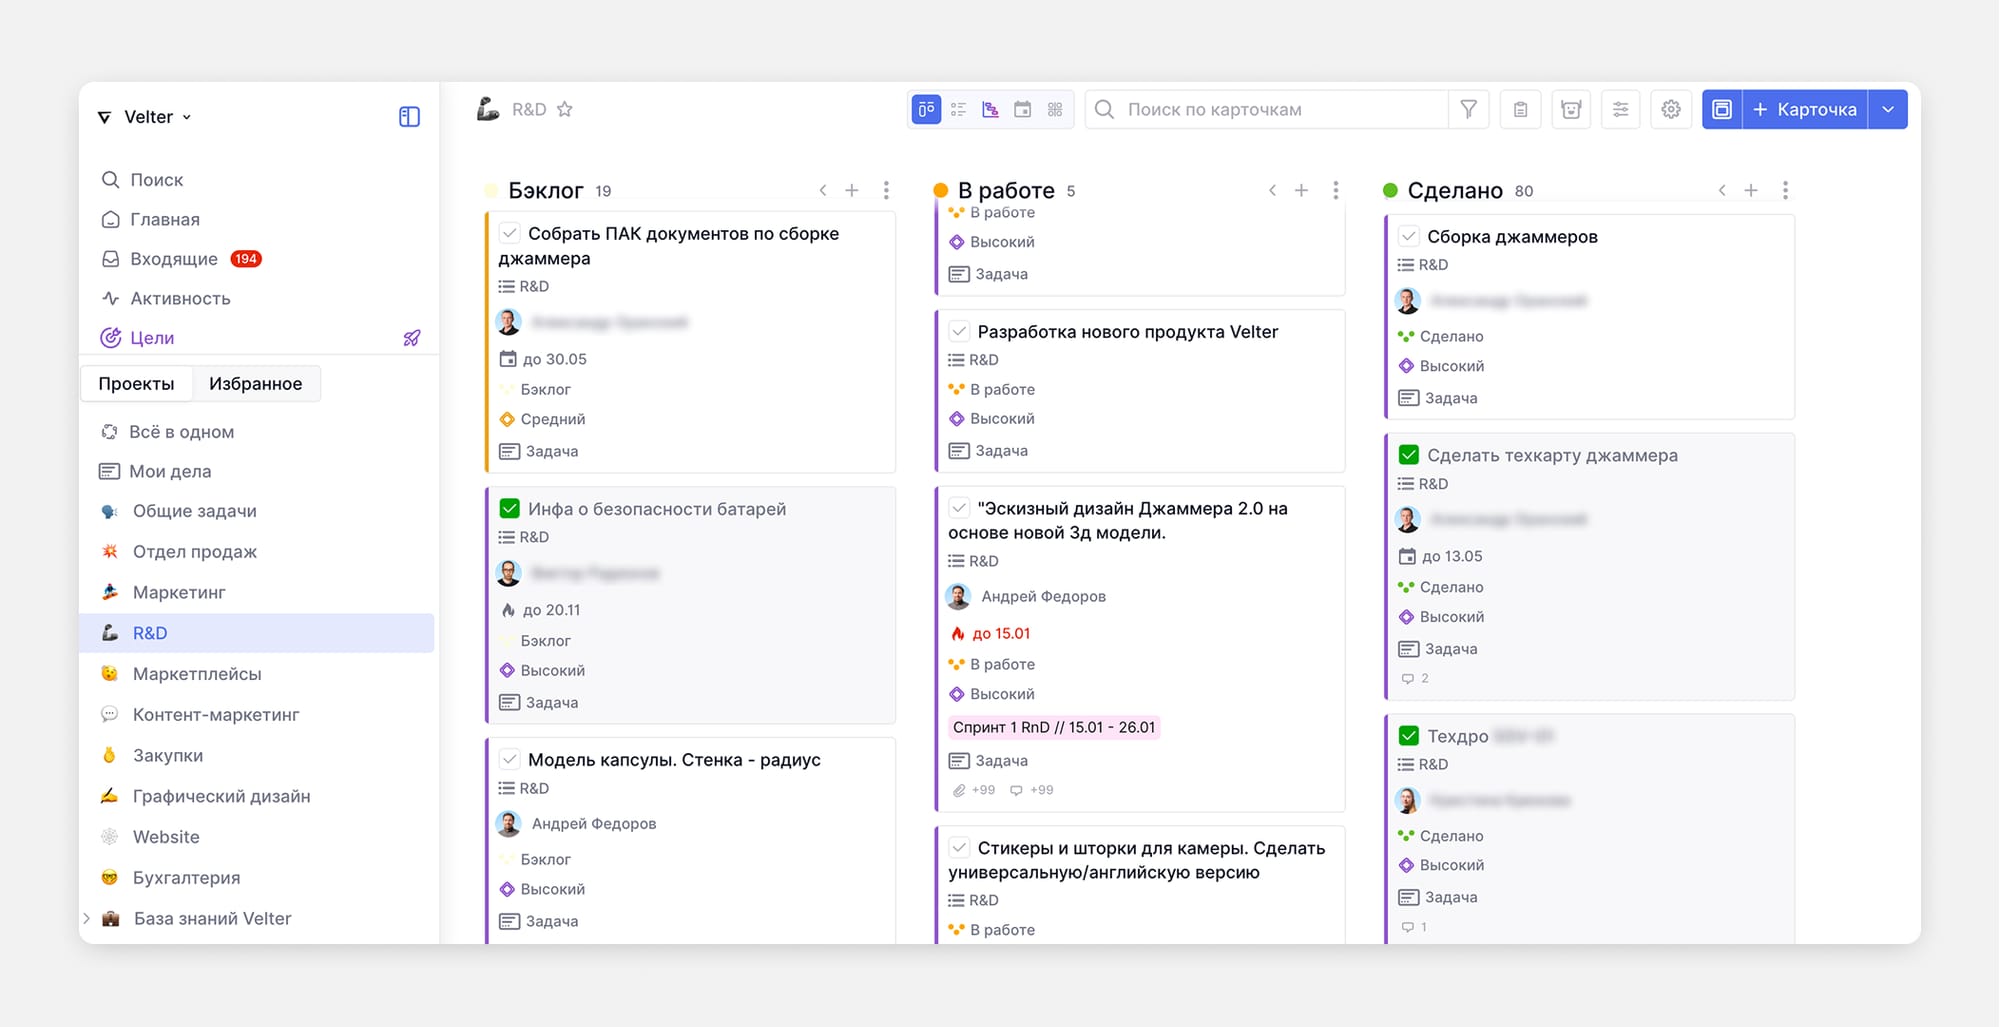Image resolution: width=2000 pixels, height=1027 pixels.
Task: Switch to the list view icon
Action: point(958,109)
